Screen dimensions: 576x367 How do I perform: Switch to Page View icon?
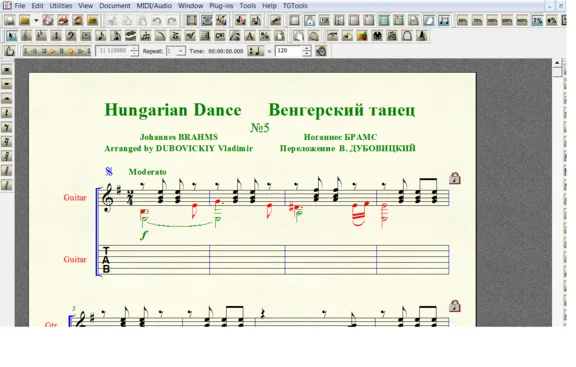pyautogui.click(x=206, y=20)
